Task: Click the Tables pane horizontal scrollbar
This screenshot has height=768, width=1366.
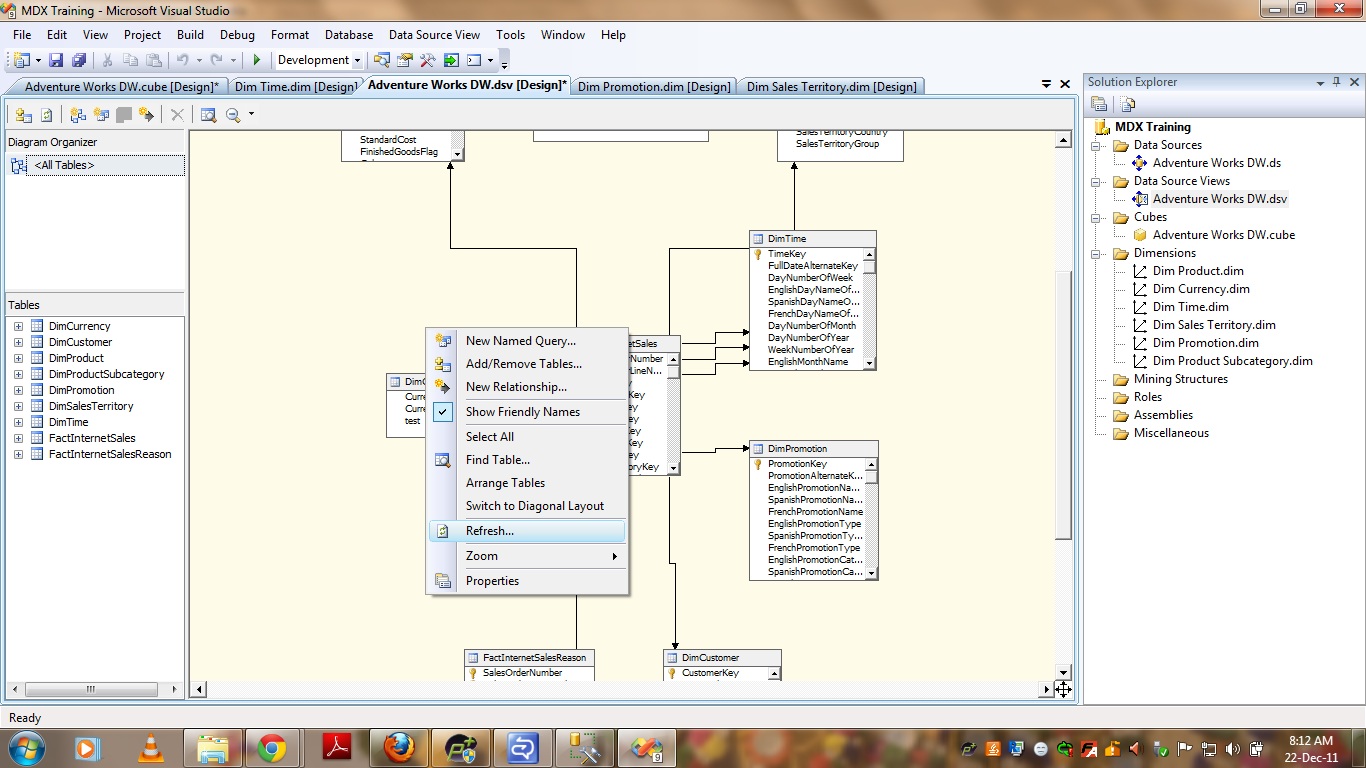Action: [x=91, y=689]
